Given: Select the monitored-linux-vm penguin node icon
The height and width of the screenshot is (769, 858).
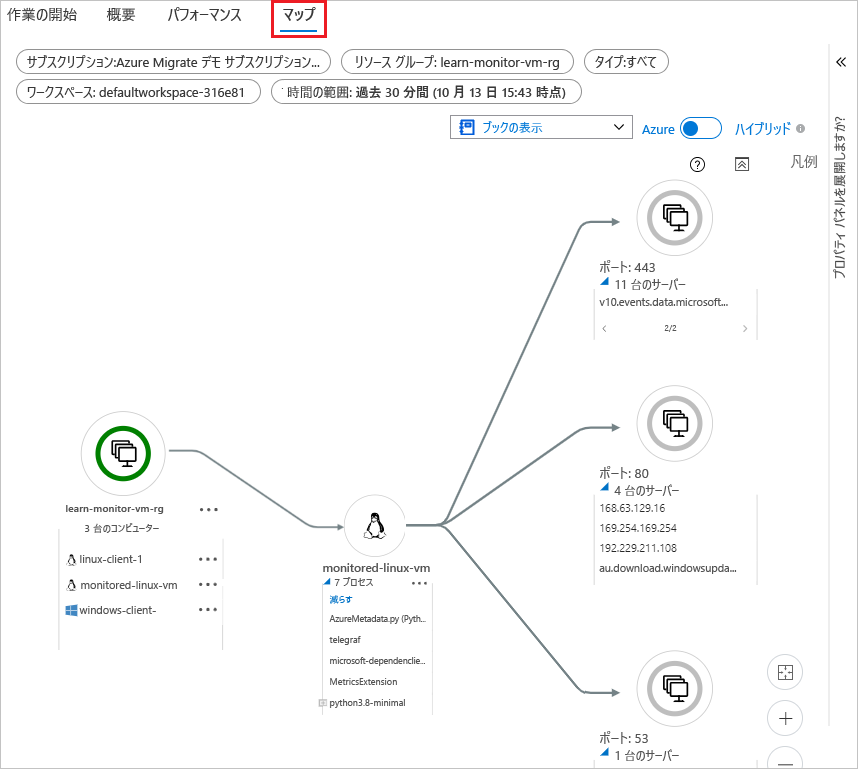Looking at the screenshot, I should 376,525.
